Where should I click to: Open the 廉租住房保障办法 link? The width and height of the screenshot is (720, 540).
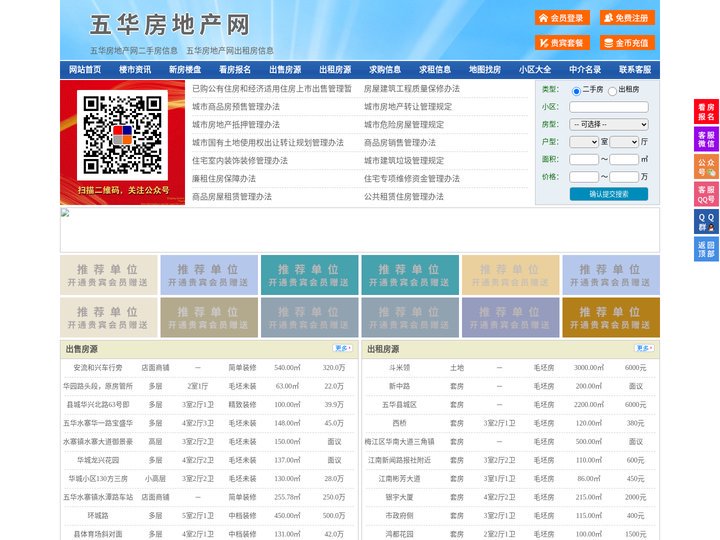coord(224,179)
